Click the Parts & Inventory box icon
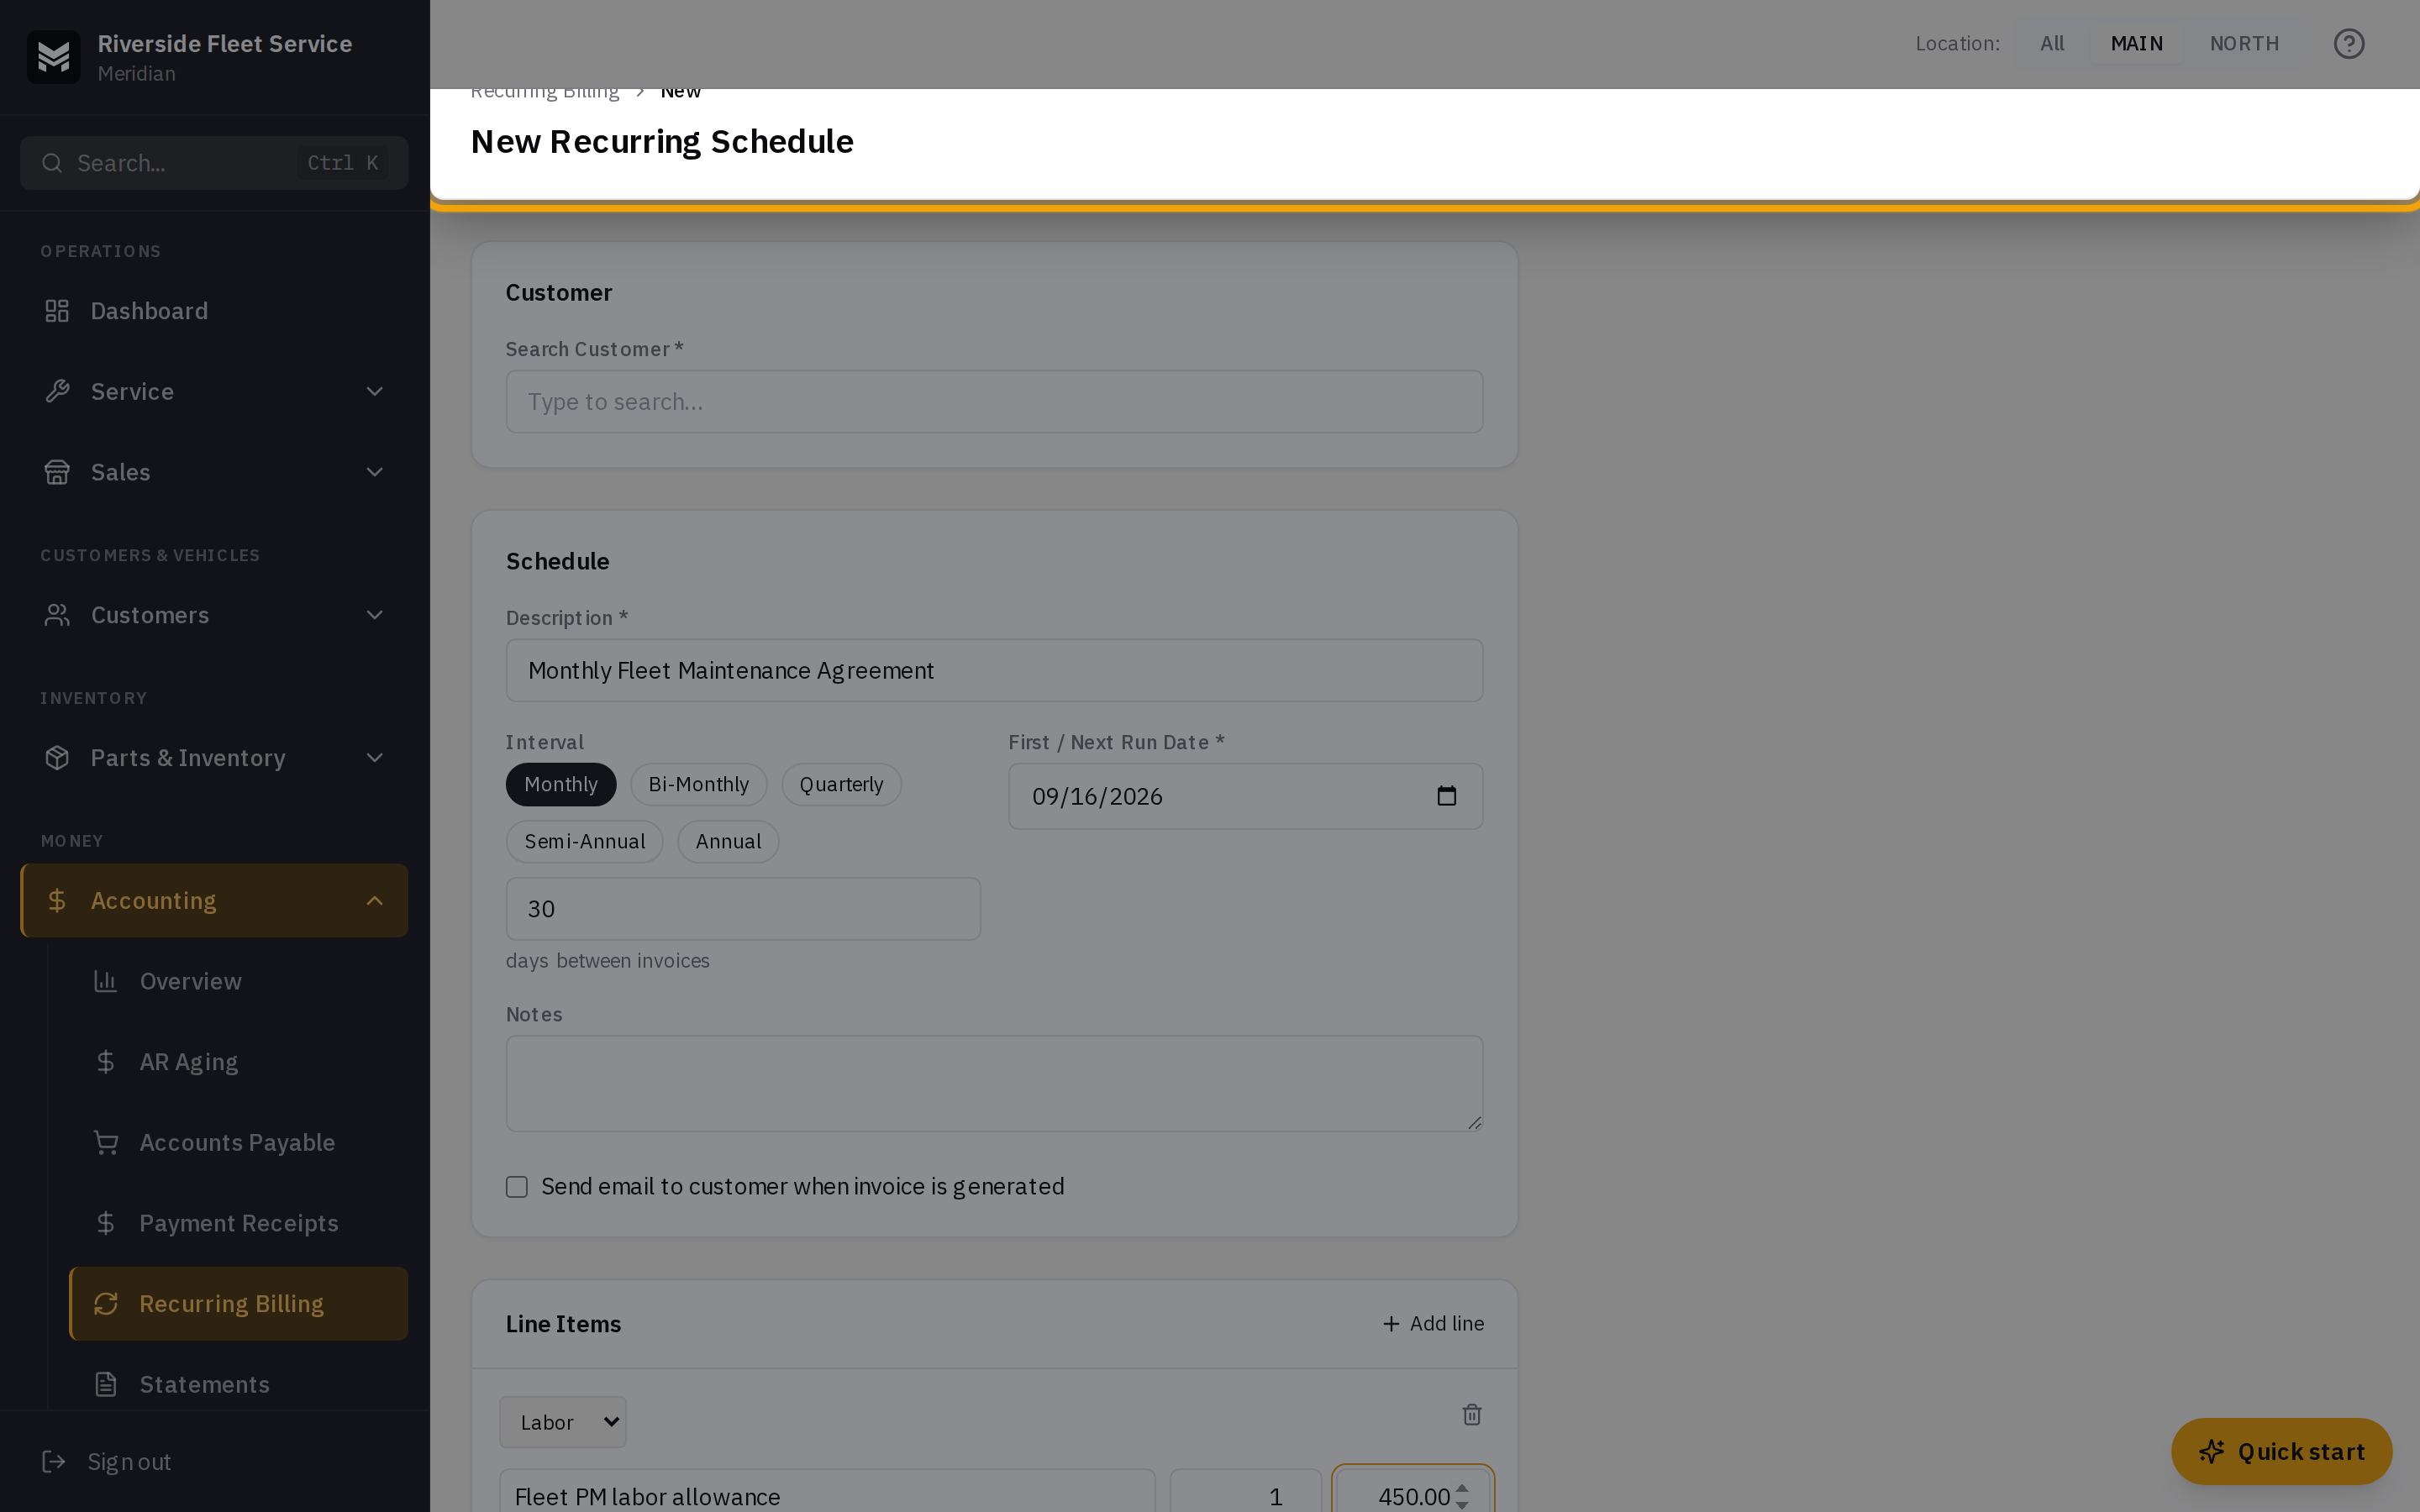 click(x=57, y=758)
